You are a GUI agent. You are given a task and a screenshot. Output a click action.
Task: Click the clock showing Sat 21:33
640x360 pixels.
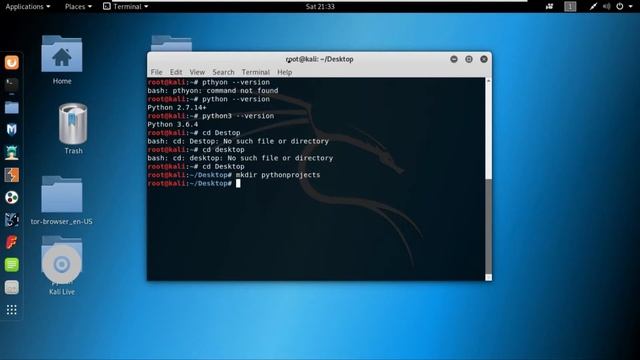pyautogui.click(x=320, y=7)
